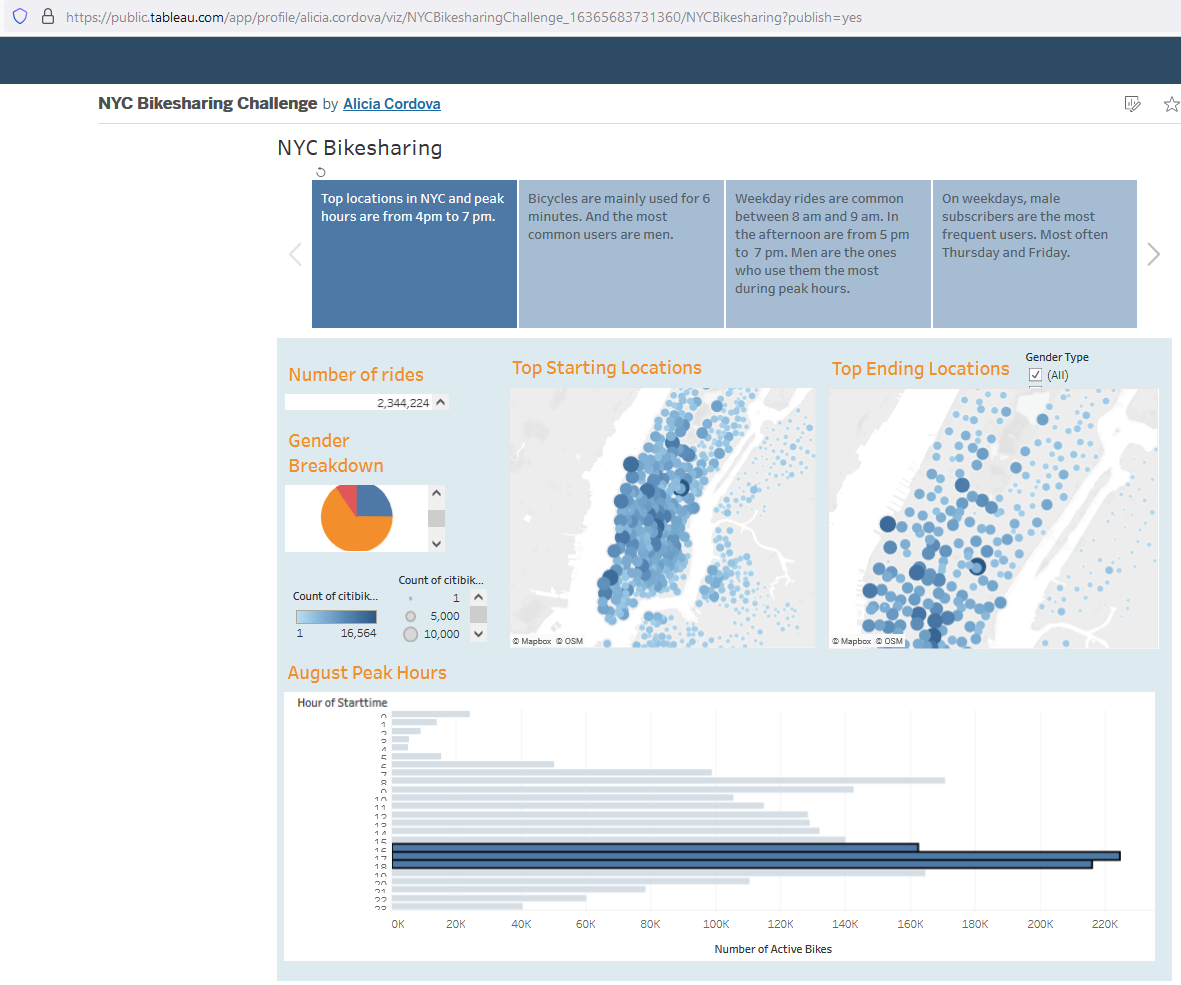
Task: Click Mapbox attribution on starting locations map
Action: pos(532,641)
